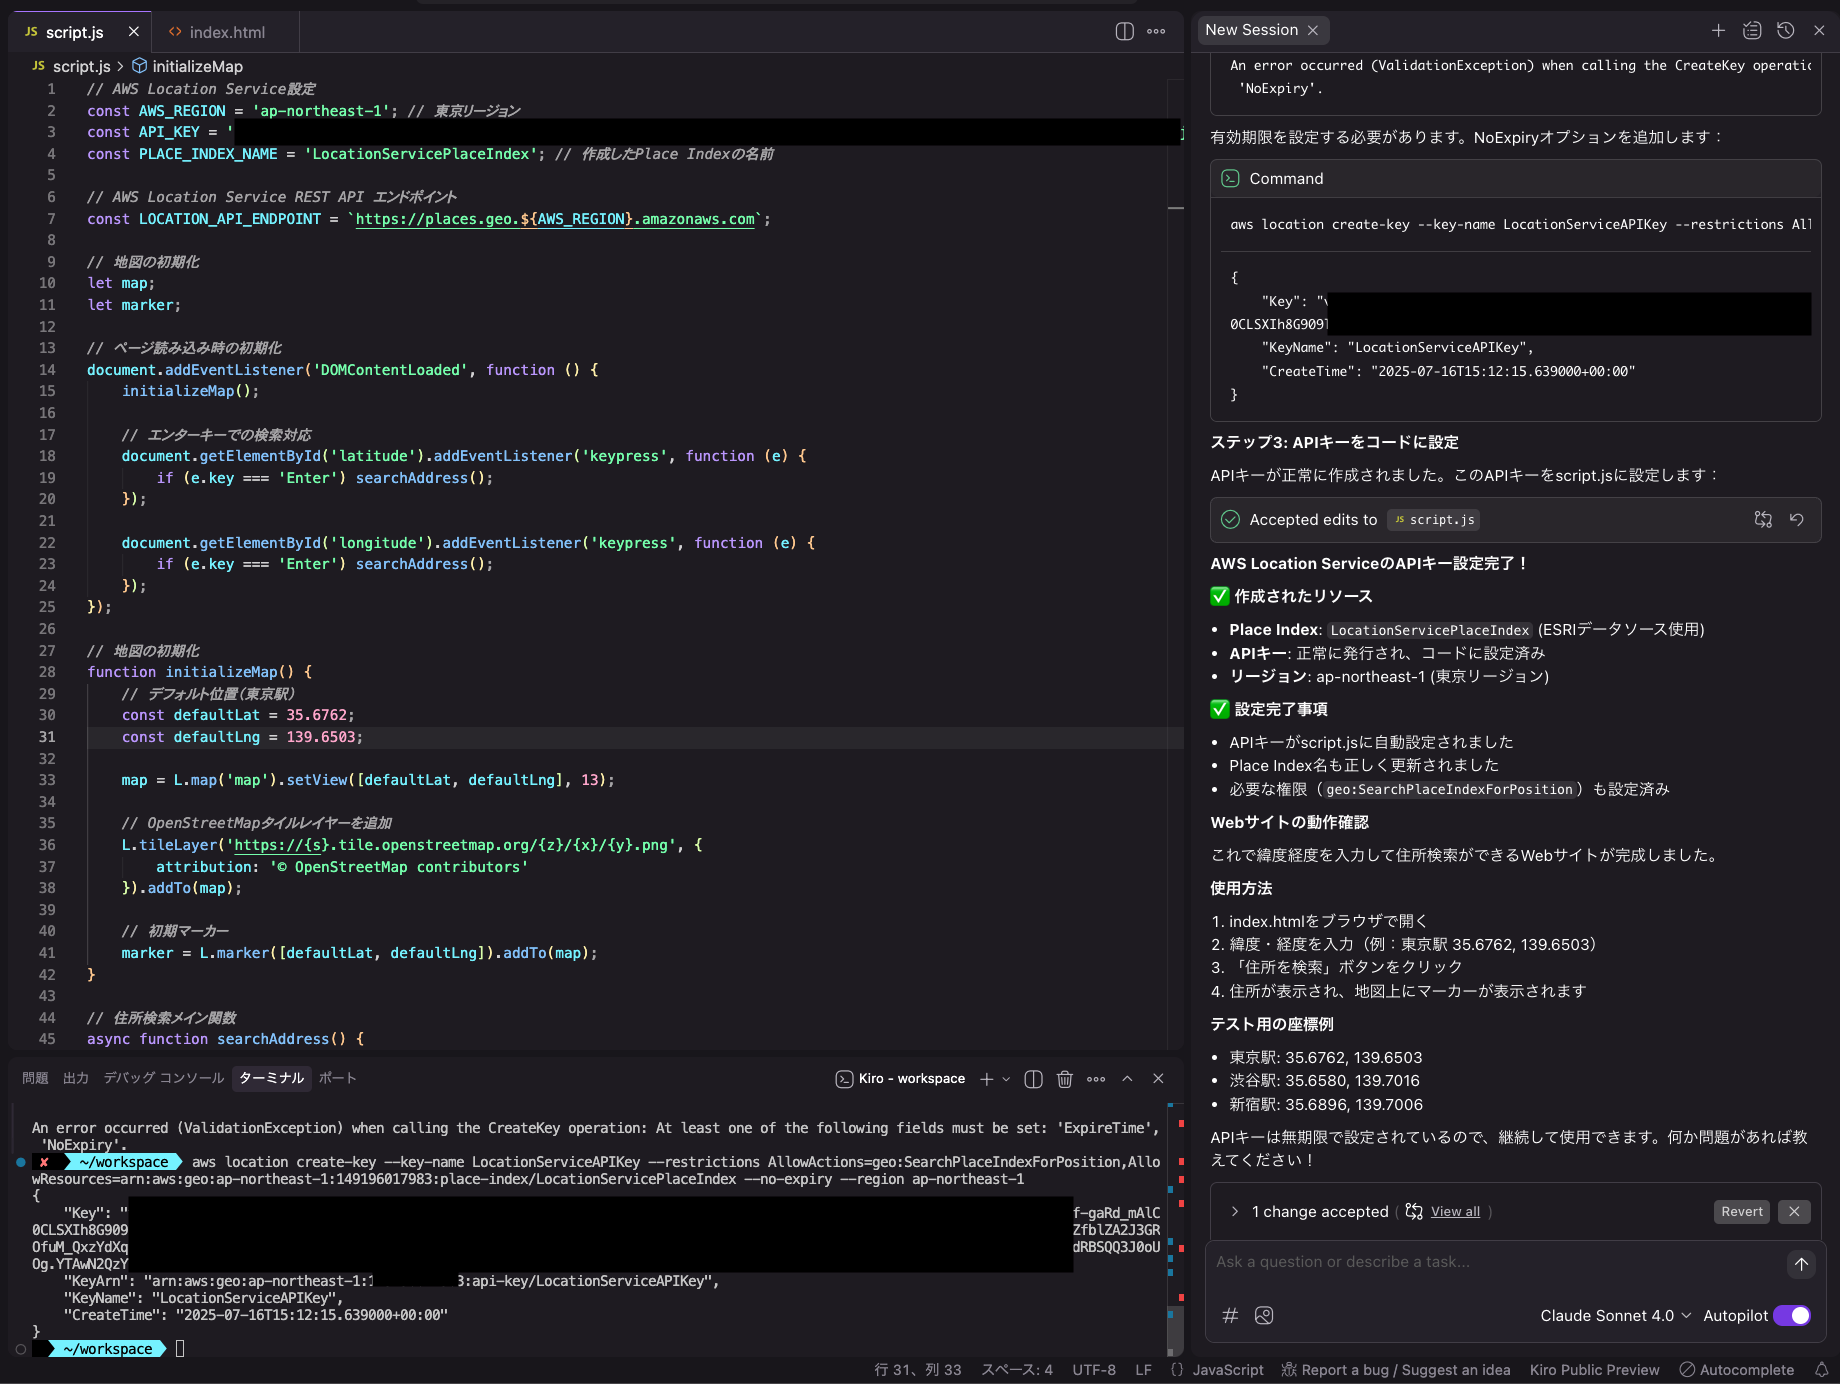Click the 'ステップ3: APIキーをコードに設定' heading
1840x1384 pixels.
(x=1334, y=442)
